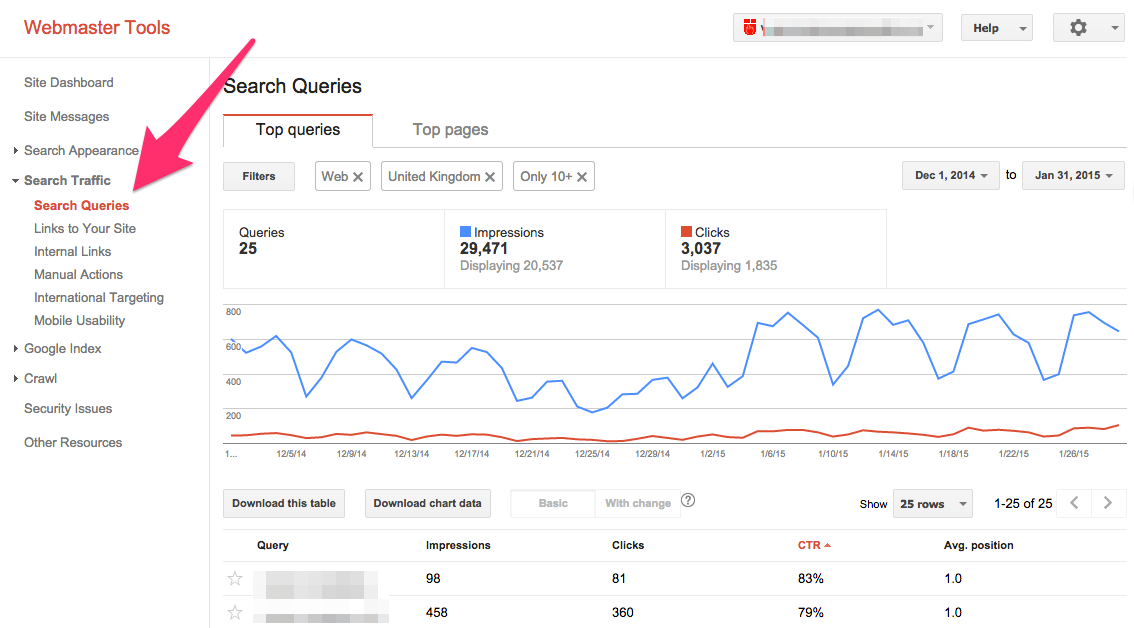Click the Webmaster Tools logo
The image size is (1134, 628).
[97, 27]
